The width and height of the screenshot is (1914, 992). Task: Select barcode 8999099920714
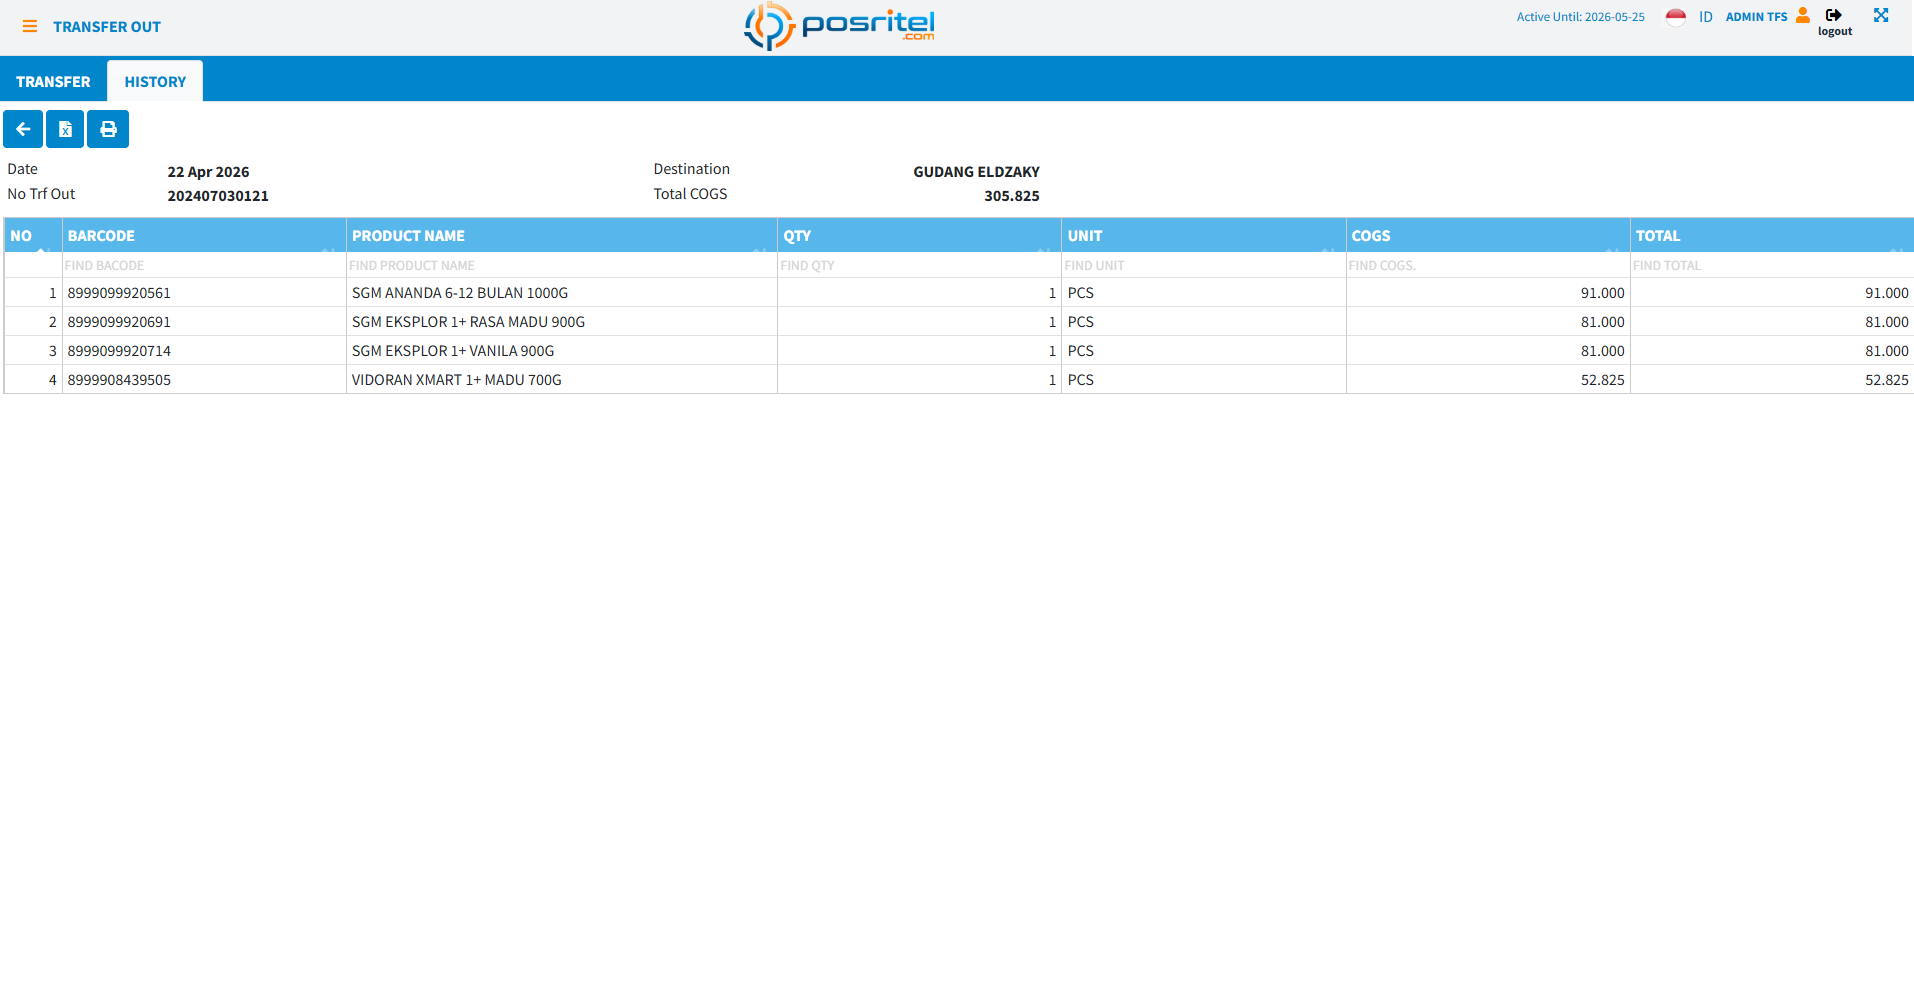click(x=119, y=351)
